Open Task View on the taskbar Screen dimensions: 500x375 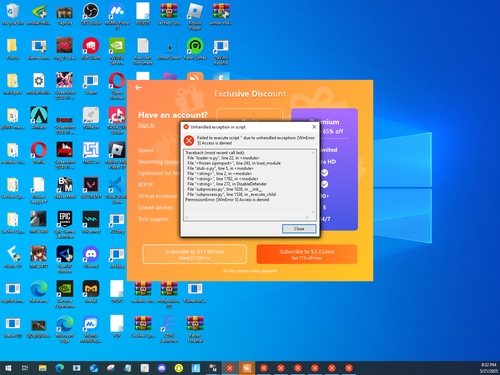25,368
